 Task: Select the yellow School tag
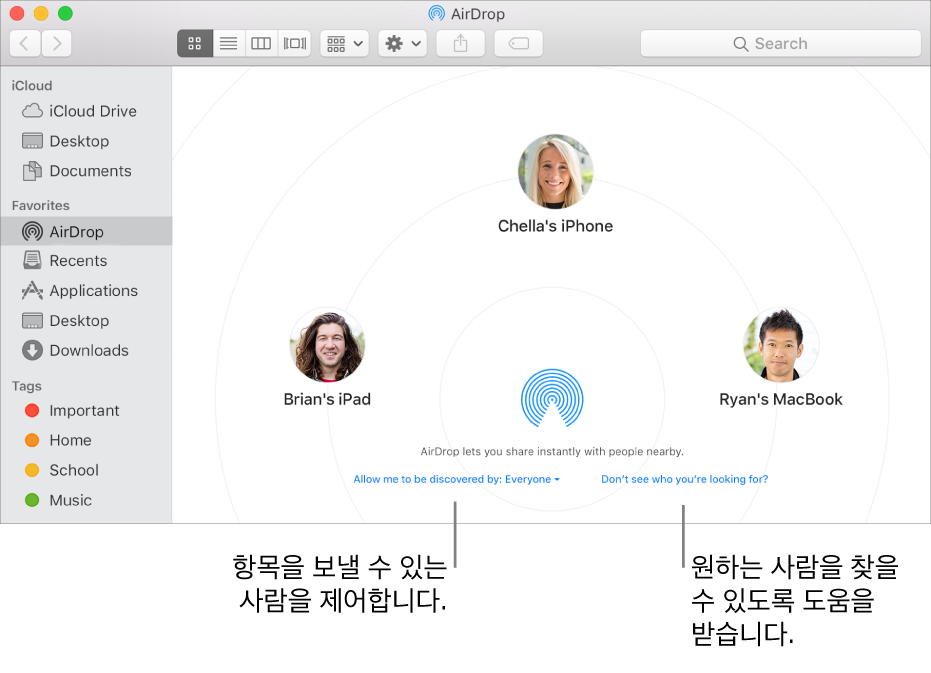(86, 470)
